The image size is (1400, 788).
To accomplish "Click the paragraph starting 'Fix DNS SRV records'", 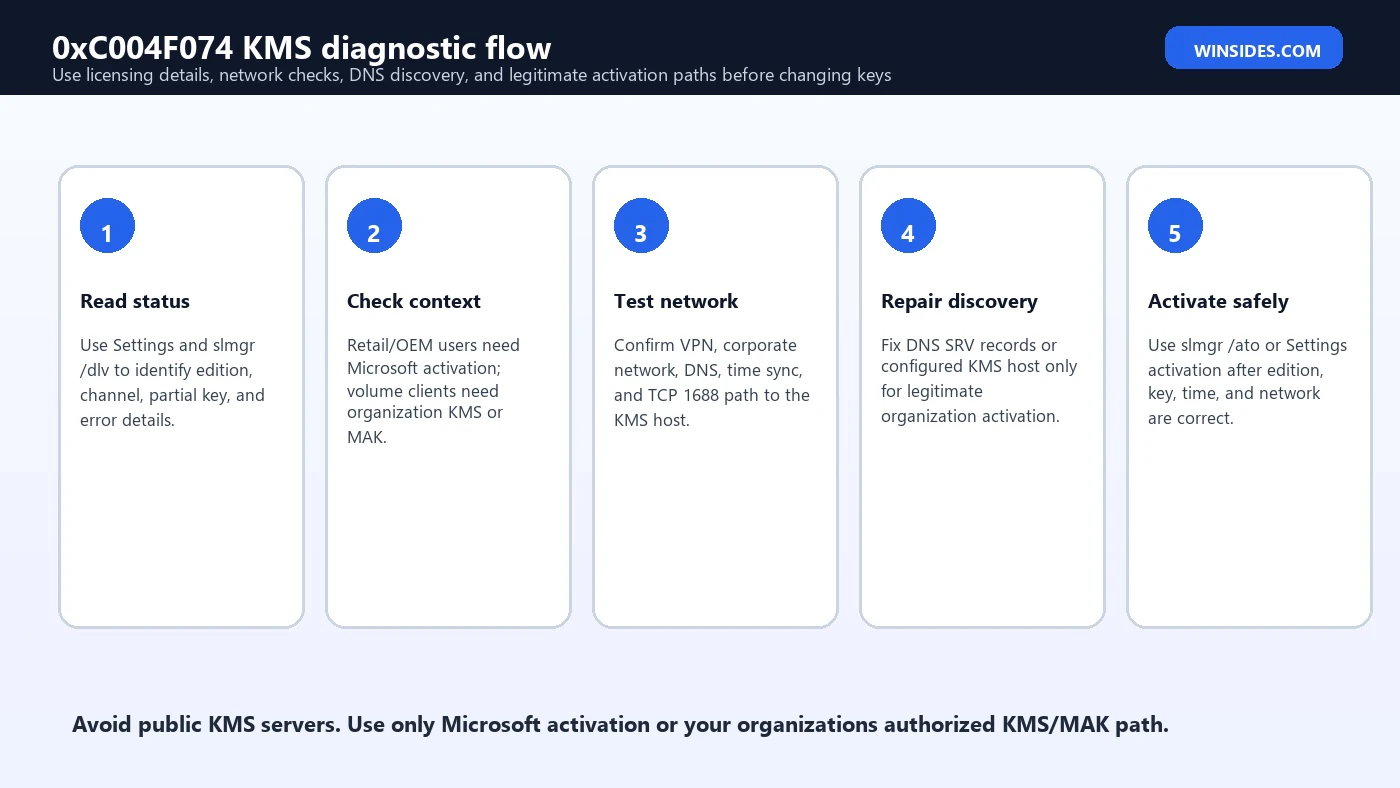I will pyautogui.click(x=979, y=380).
